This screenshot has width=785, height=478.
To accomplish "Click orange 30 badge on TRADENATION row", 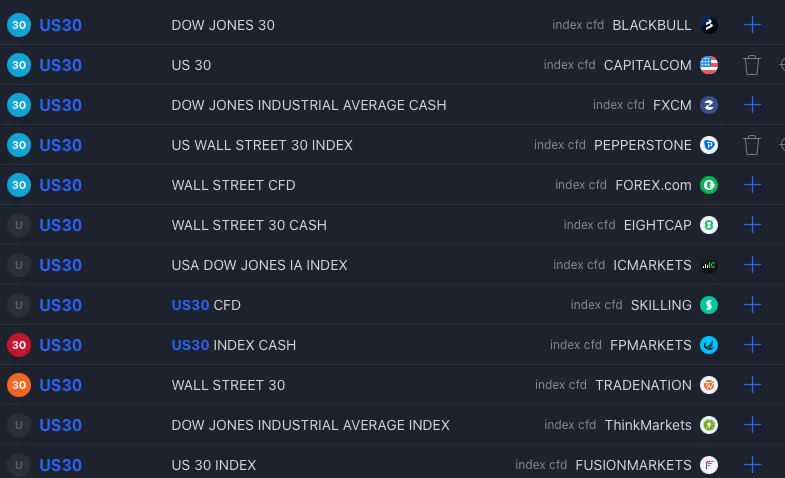I will tap(19, 385).
